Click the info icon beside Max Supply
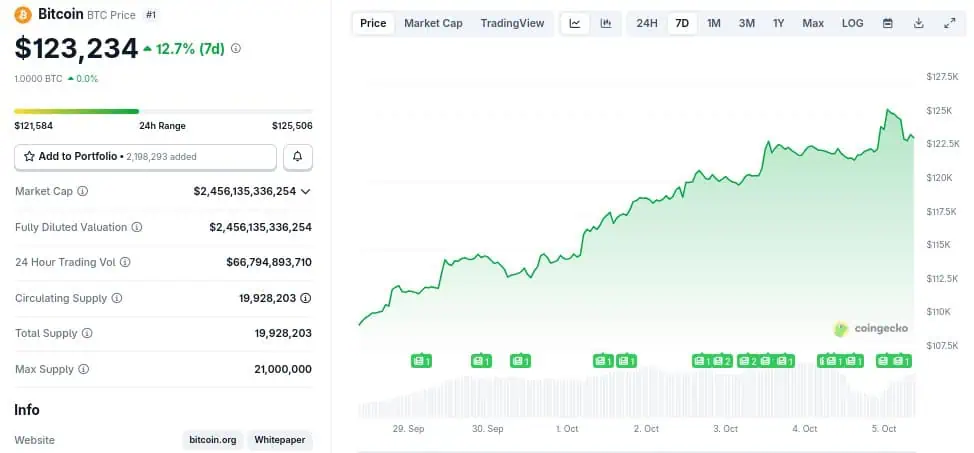The width and height of the screenshot is (974, 453). [83, 369]
